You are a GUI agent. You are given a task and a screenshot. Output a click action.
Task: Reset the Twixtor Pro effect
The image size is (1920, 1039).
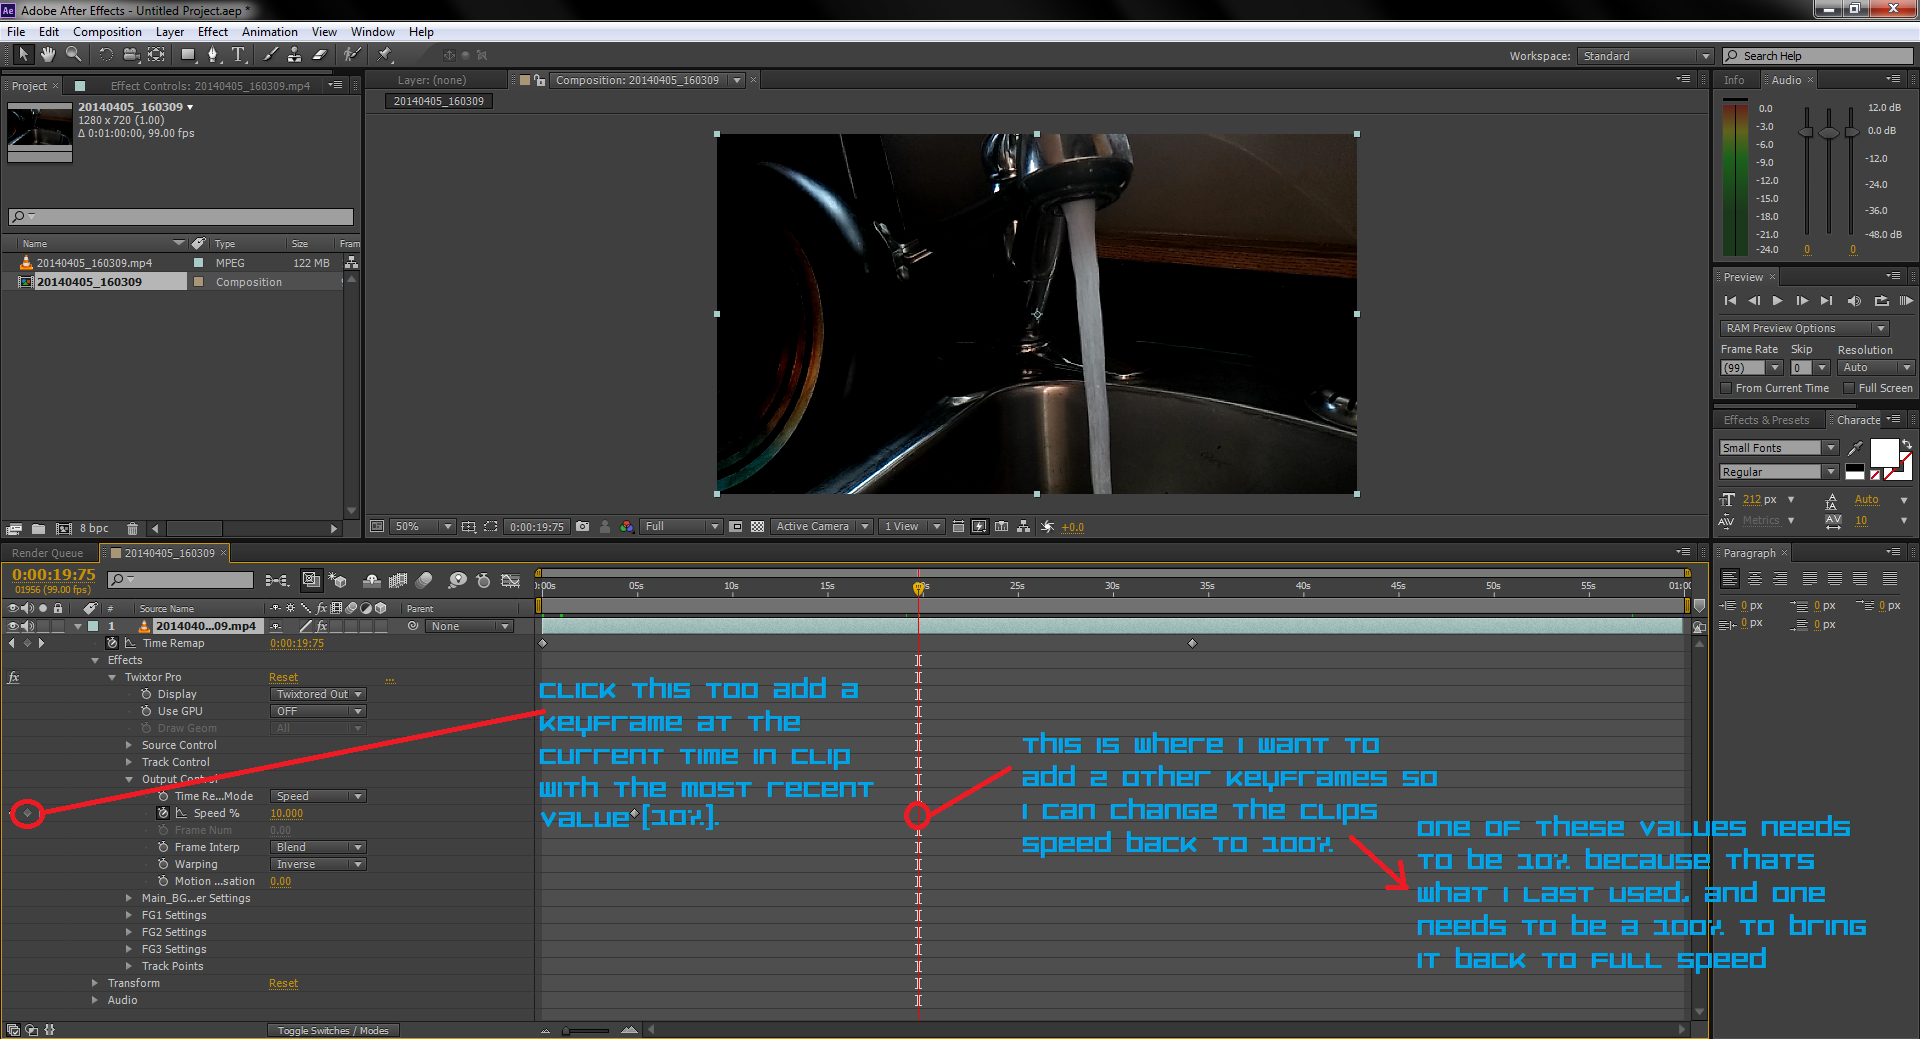(283, 677)
